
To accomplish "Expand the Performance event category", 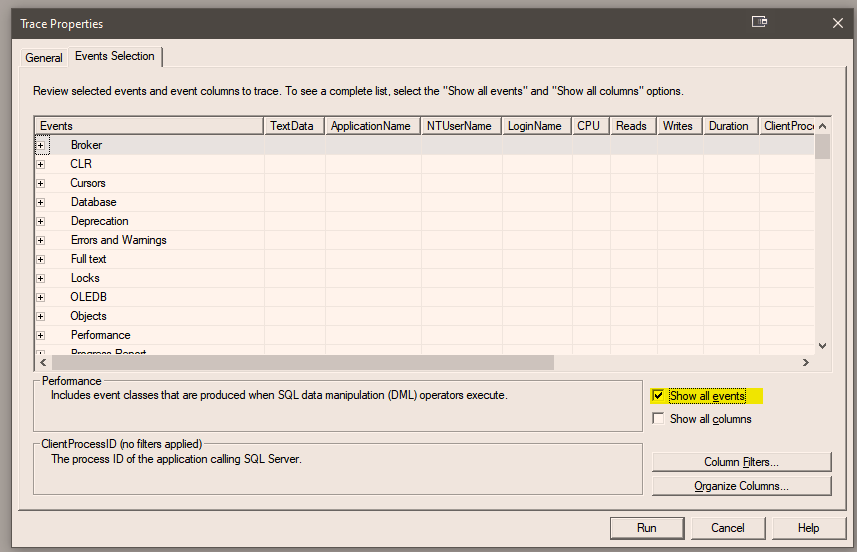I will pos(40,336).
